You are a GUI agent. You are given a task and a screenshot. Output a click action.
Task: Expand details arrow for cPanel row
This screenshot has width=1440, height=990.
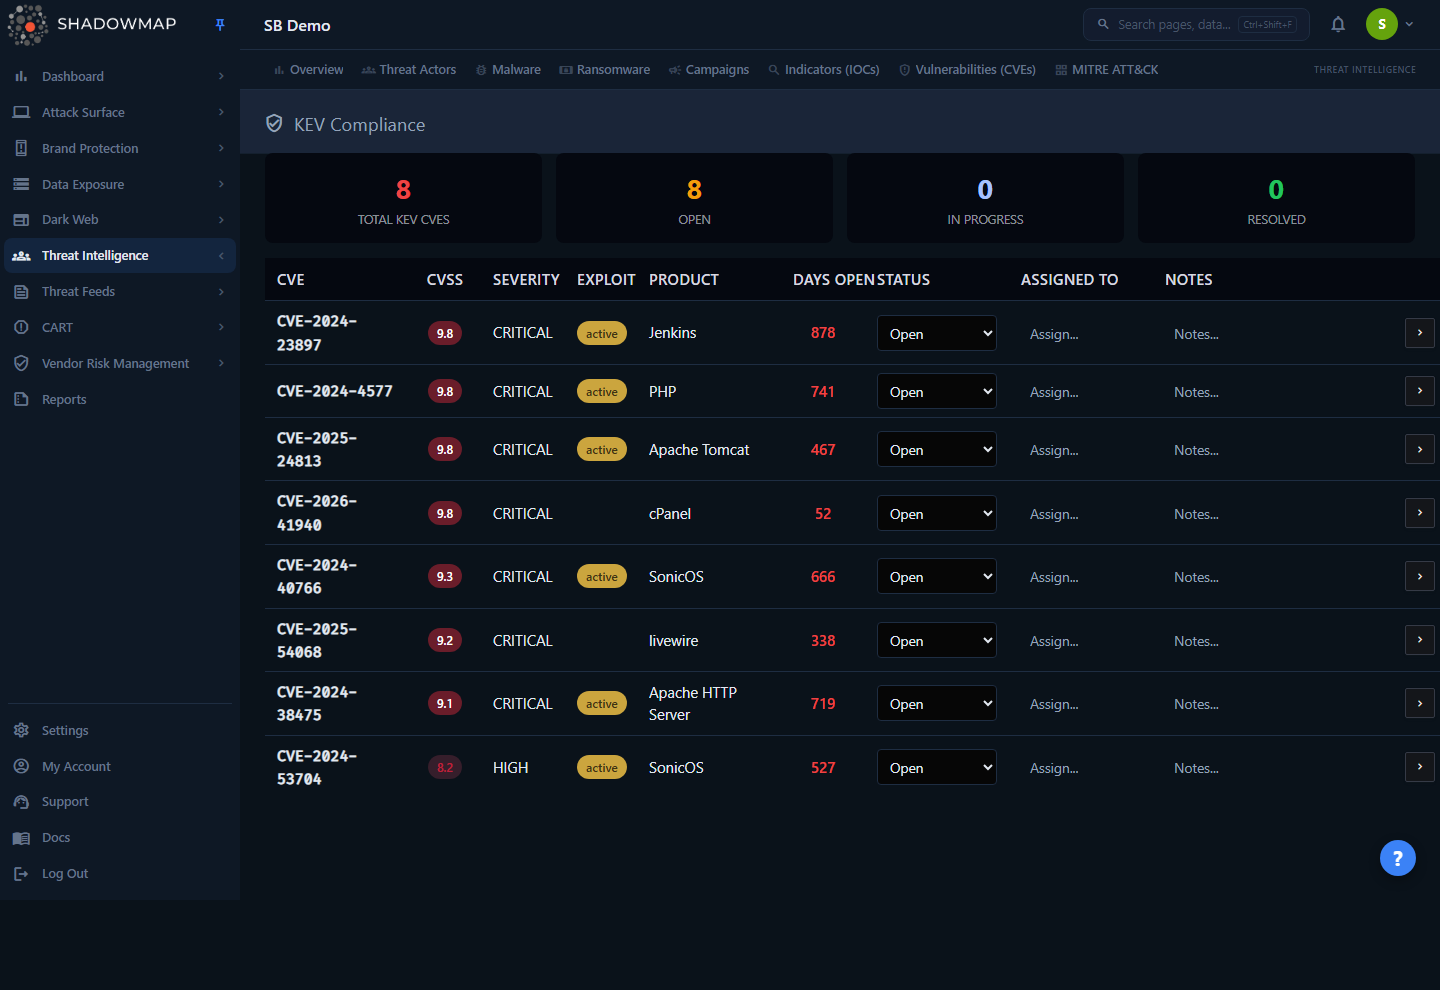[1420, 512]
